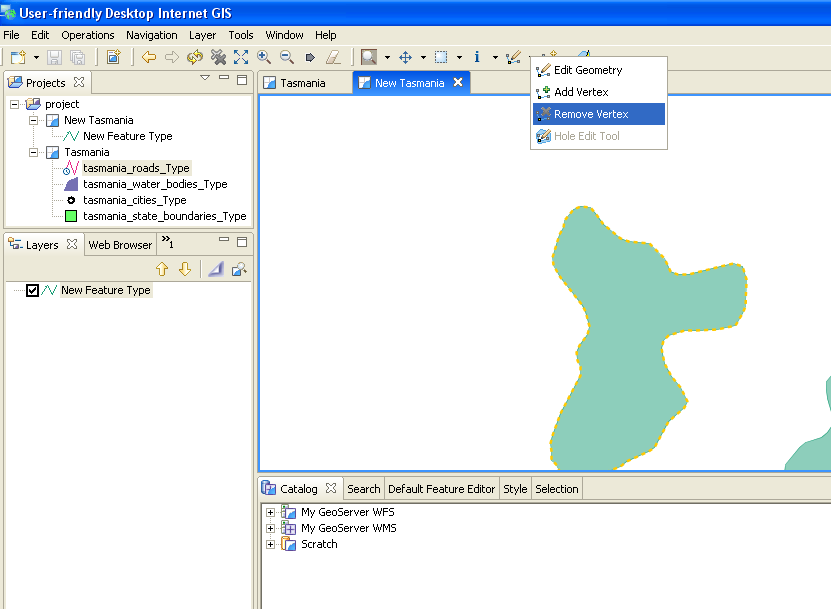
Task: Expand the My GeoServer WFS catalog entry
Action: coord(270,512)
